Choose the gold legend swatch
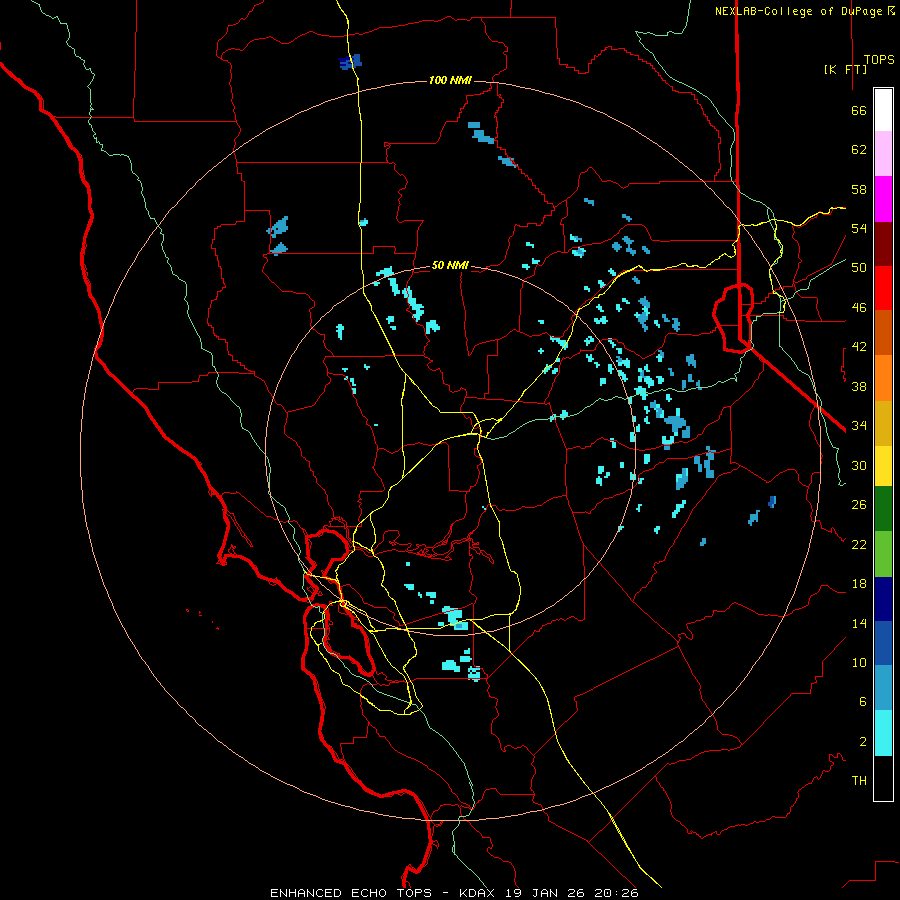 point(883,424)
